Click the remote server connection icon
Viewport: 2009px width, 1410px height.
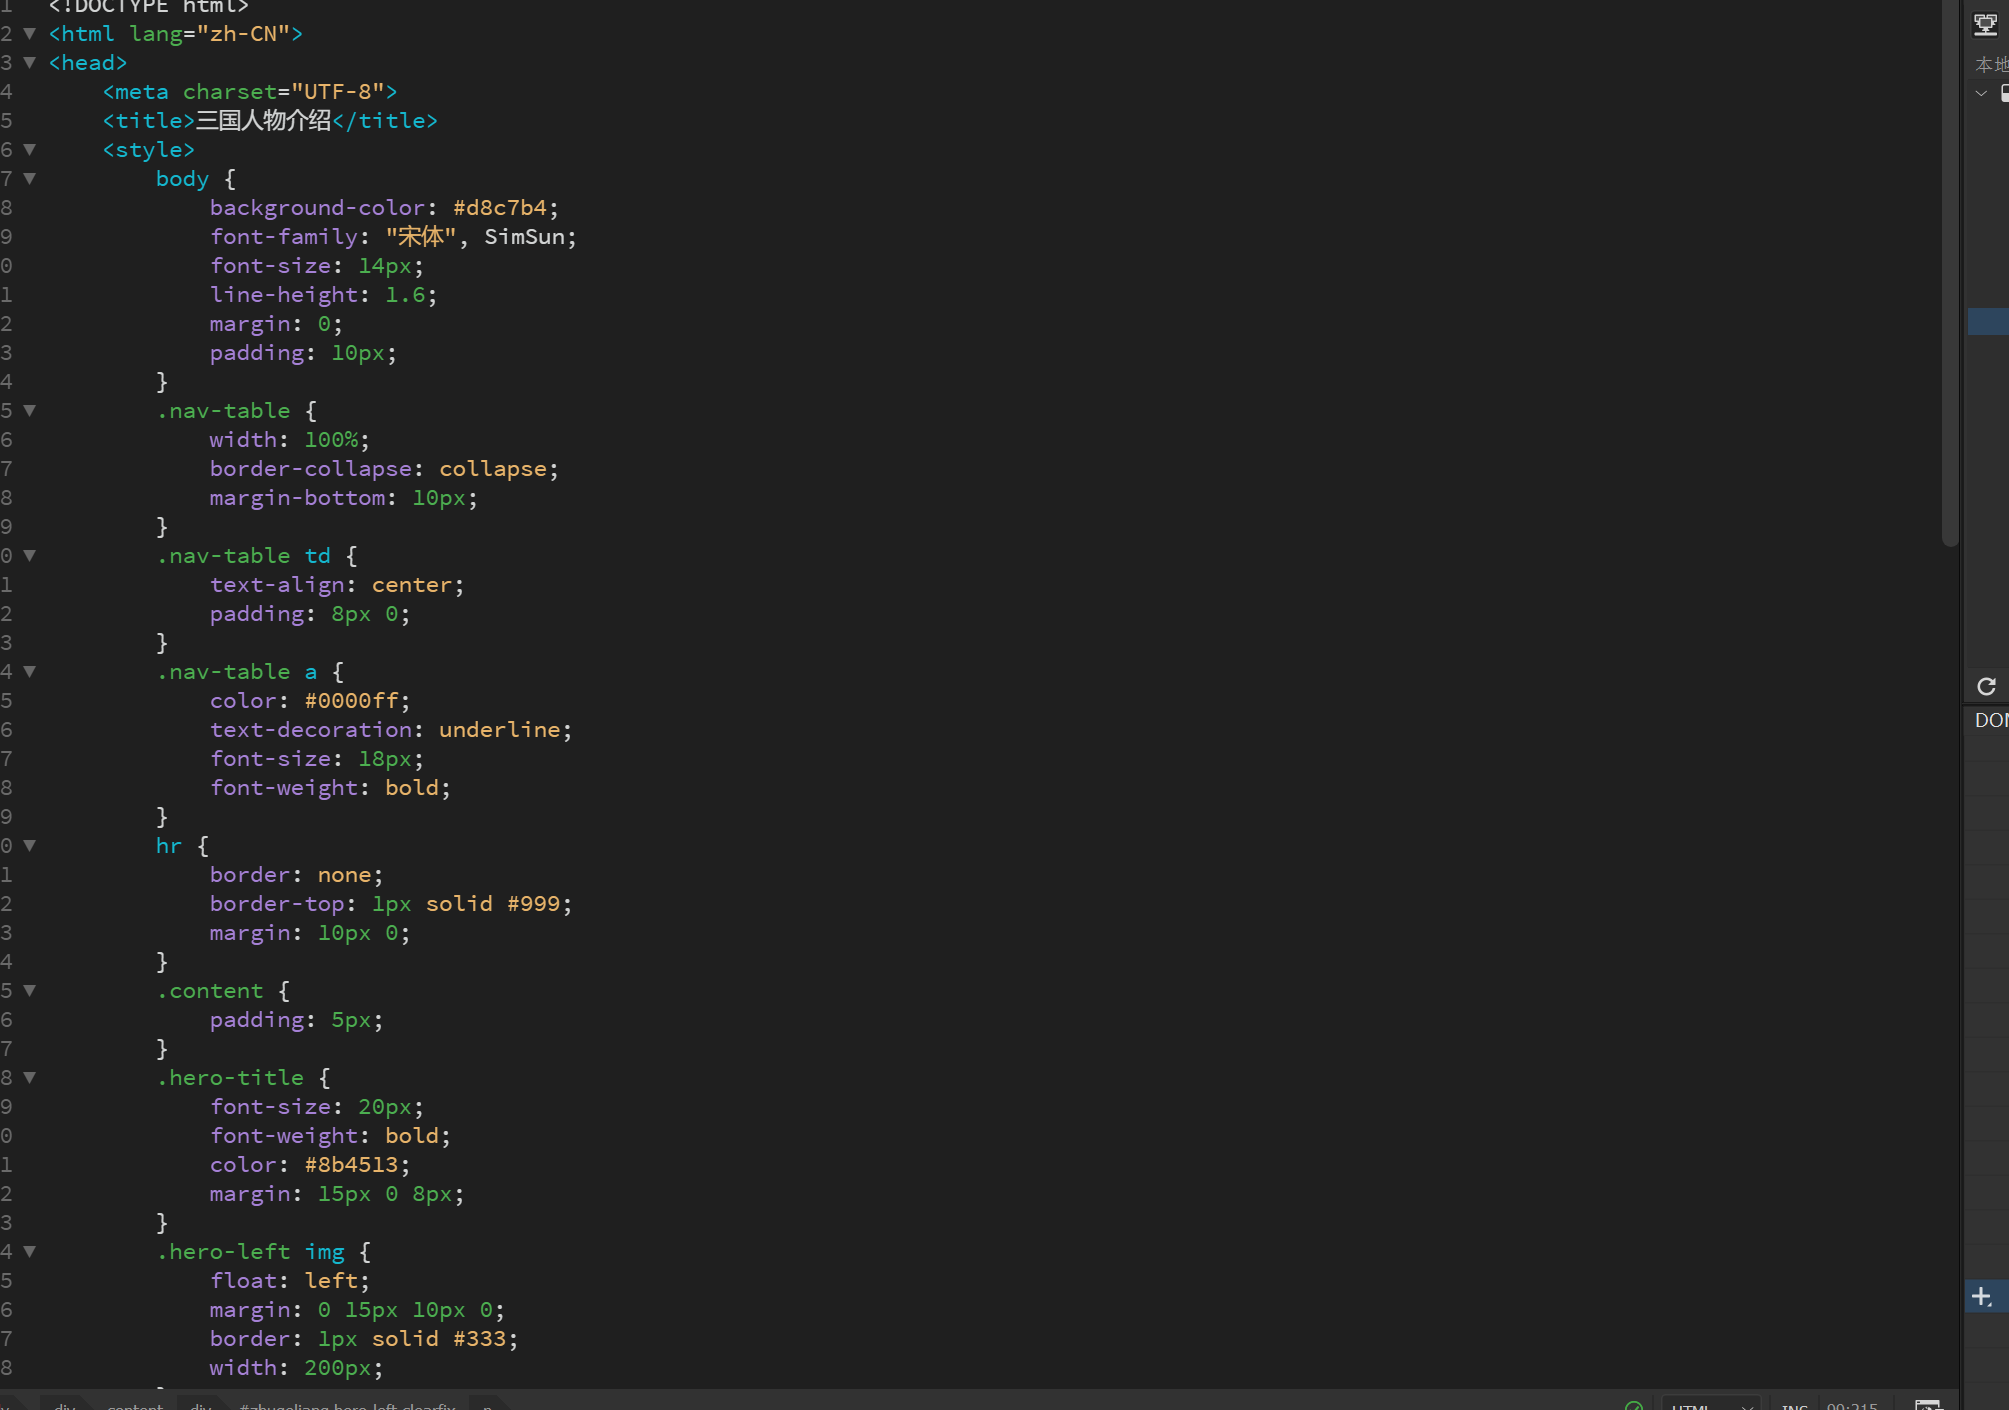1985,25
